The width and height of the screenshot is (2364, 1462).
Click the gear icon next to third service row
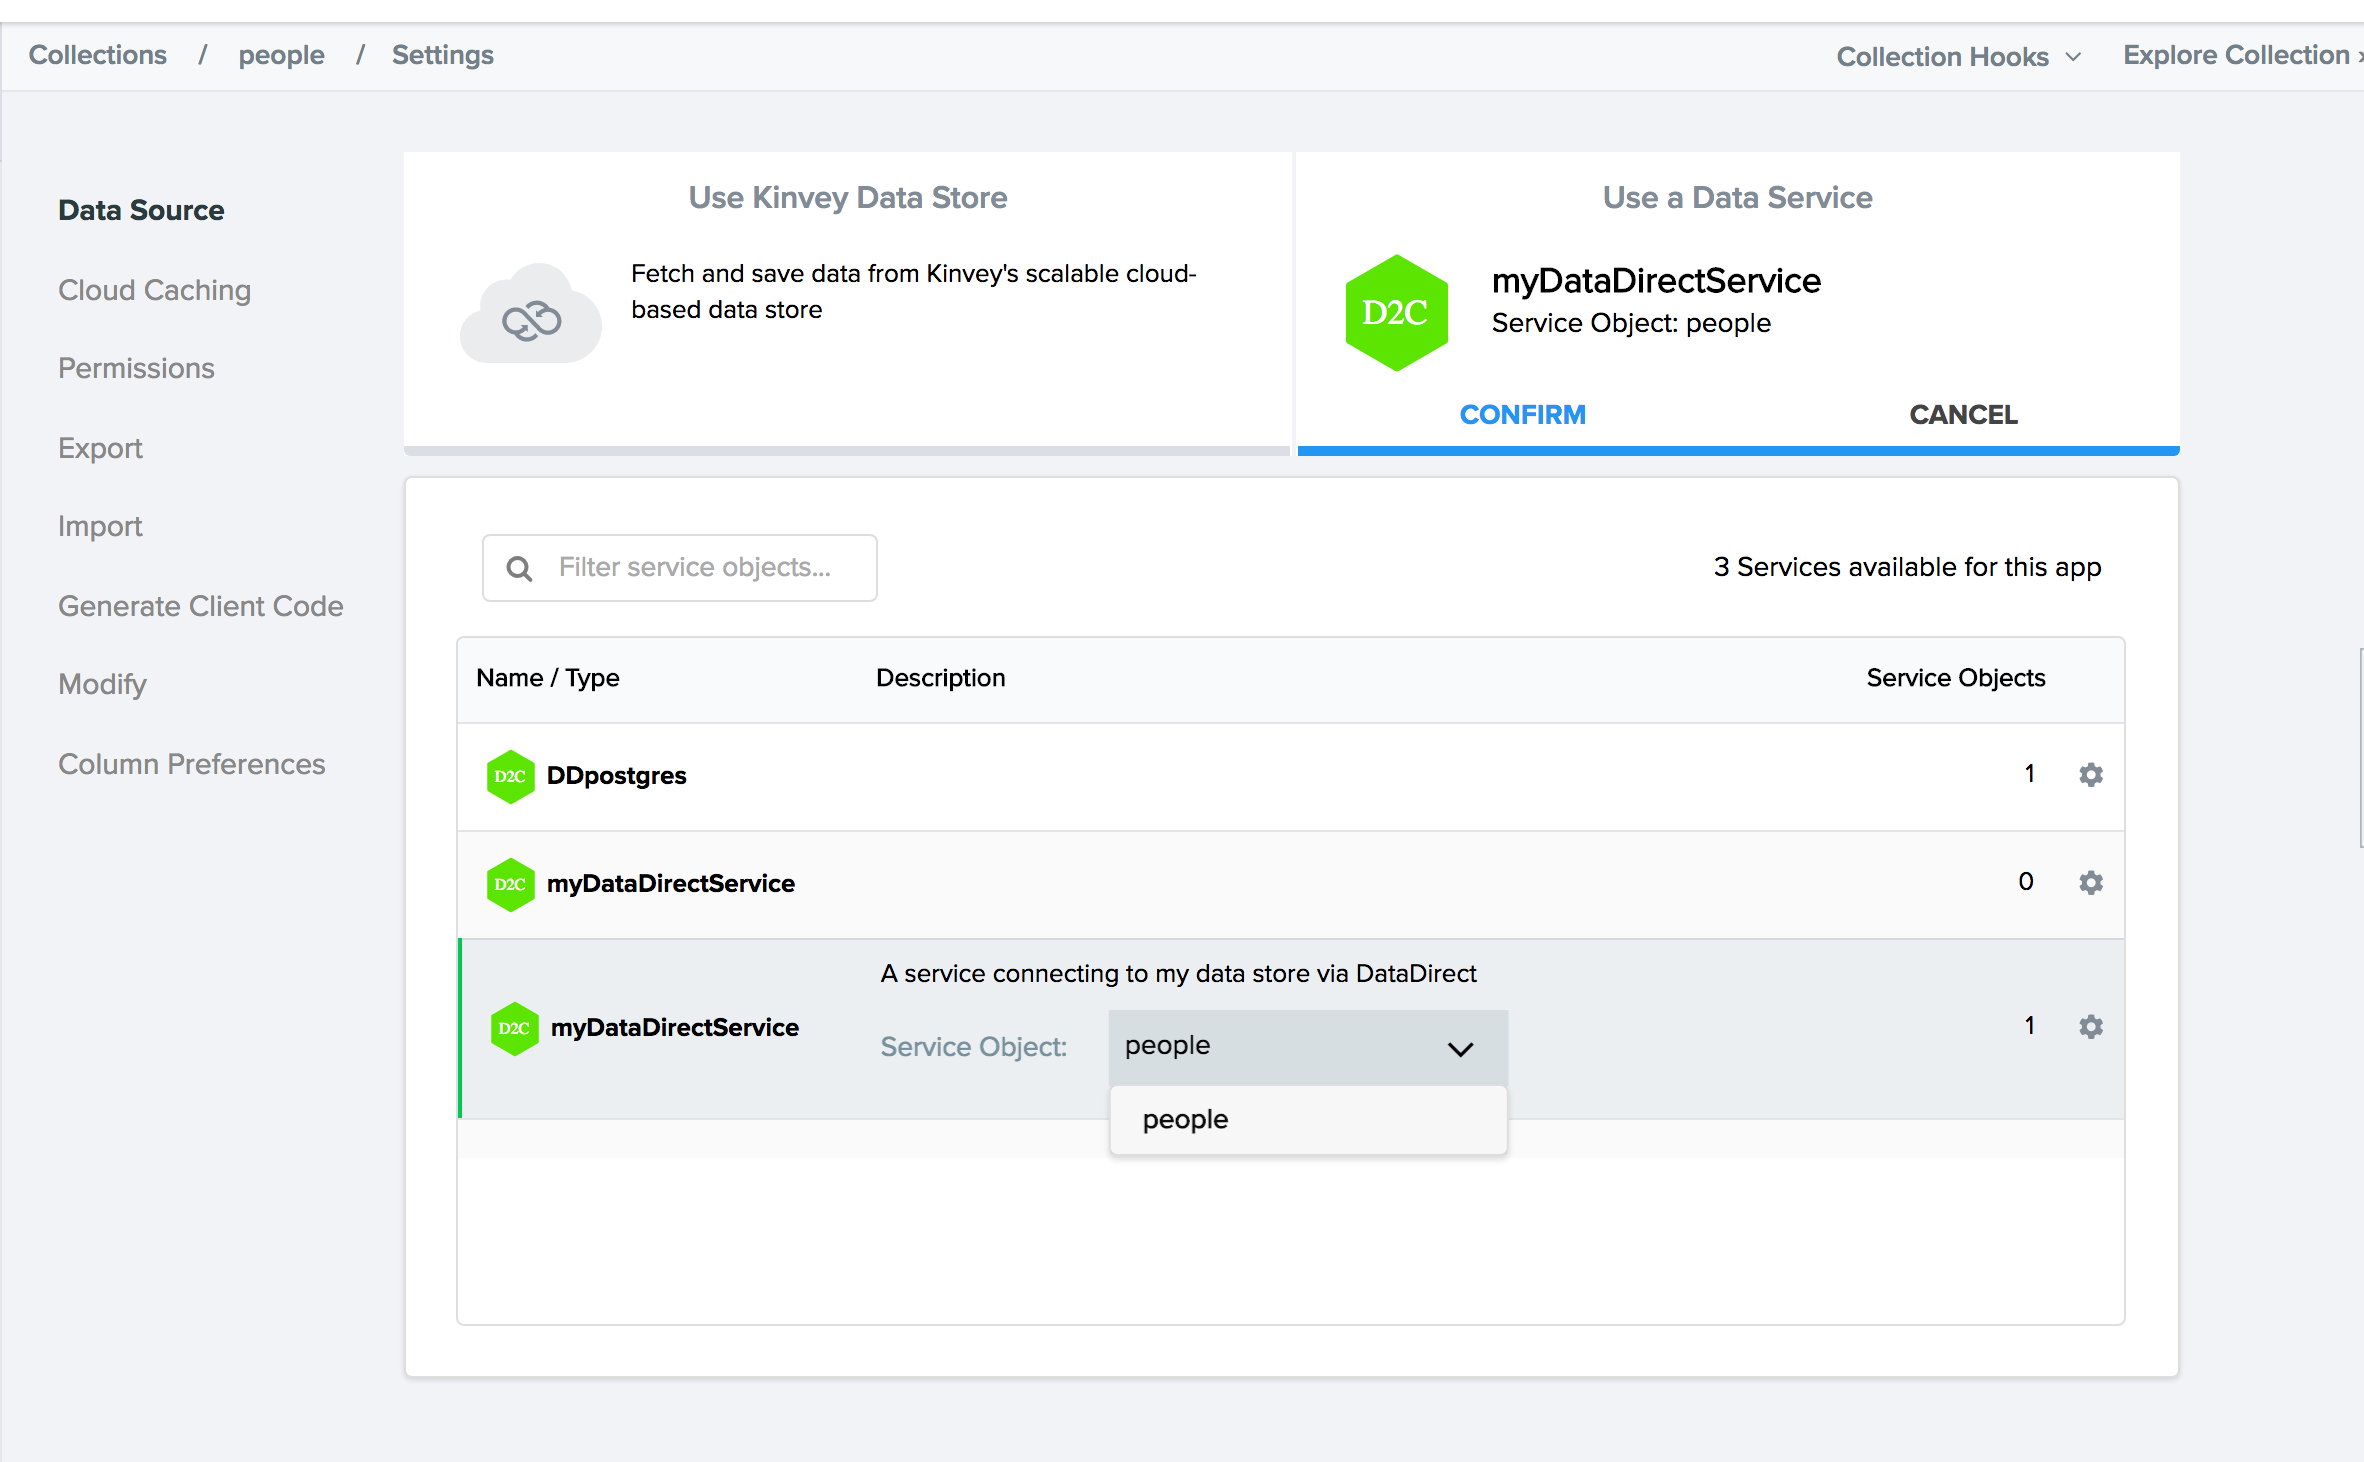click(x=2090, y=1026)
